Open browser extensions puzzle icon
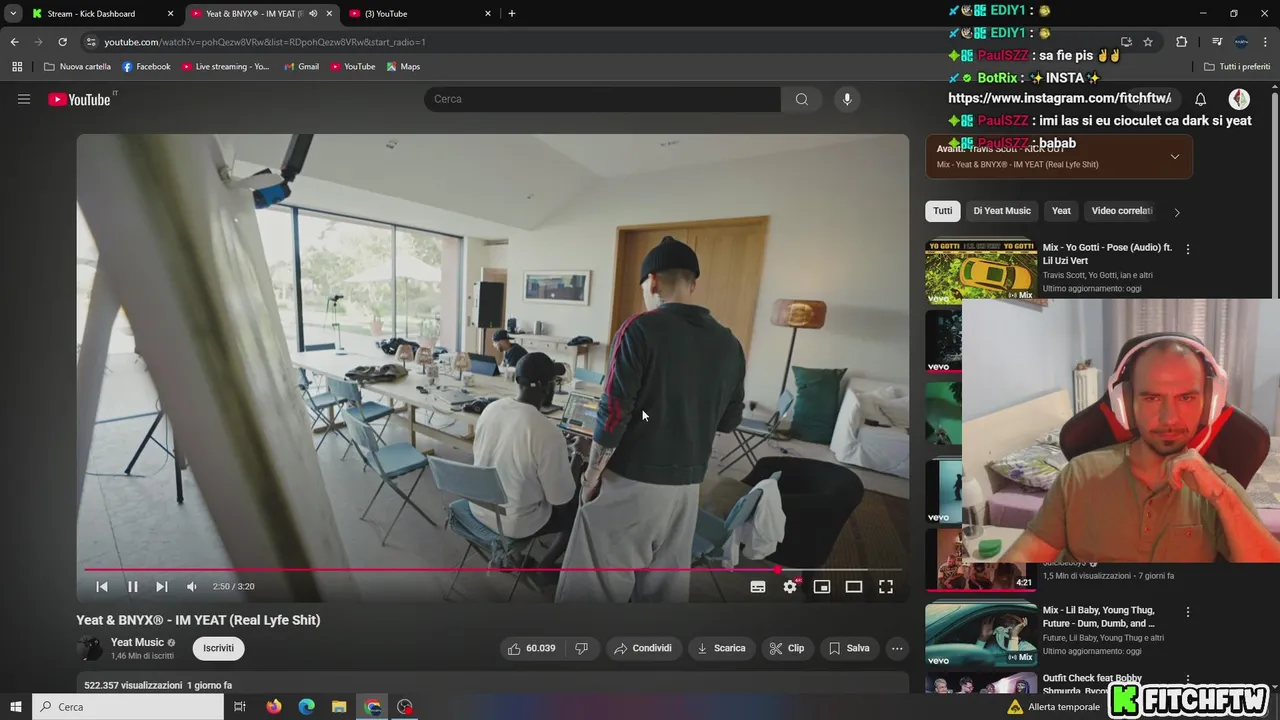 pos(1181,42)
